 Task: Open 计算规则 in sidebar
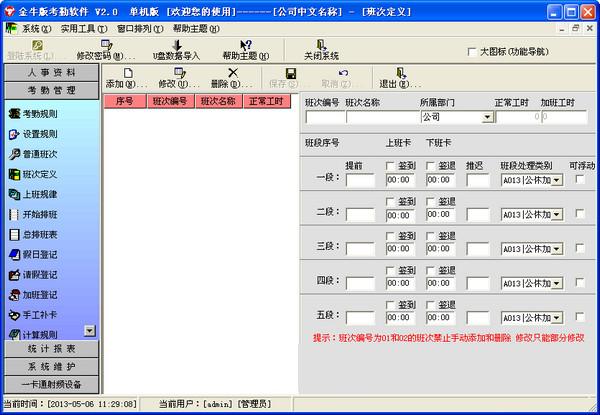(x=33, y=335)
